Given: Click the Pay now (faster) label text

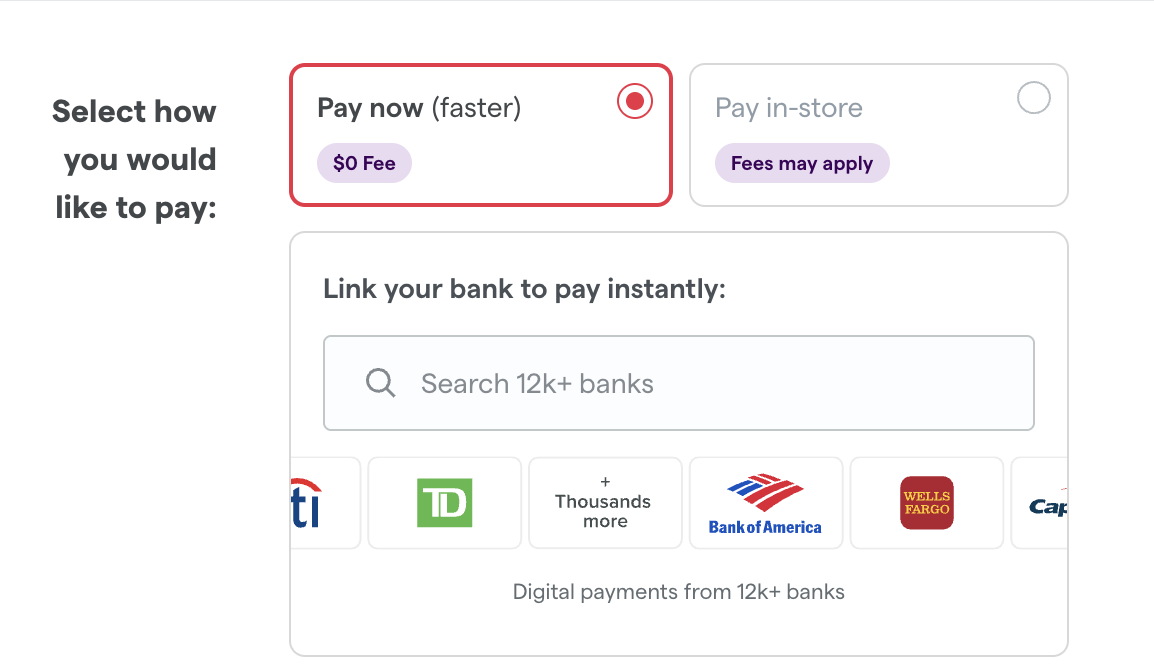Looking at the screenshot, I should [x=419, y=108].
